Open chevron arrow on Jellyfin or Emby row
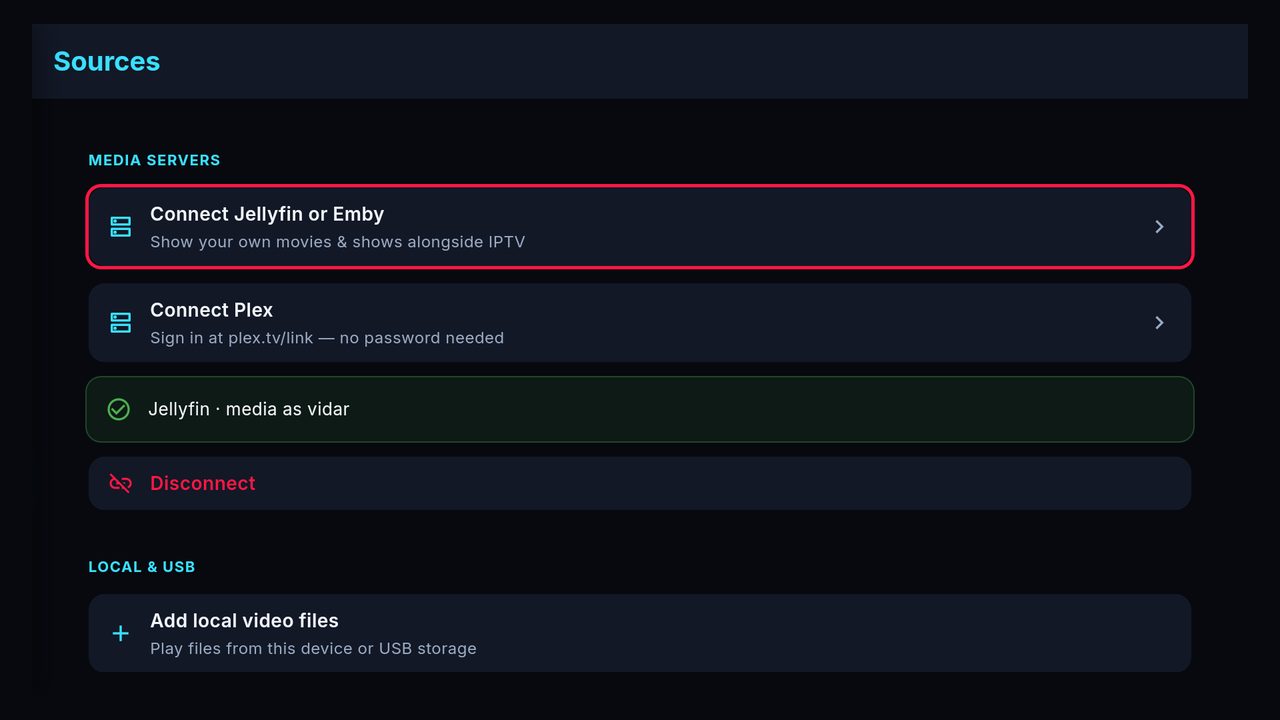Image resolution: width=1280 pixels, height=720 pixels. tap(1159, 227)
